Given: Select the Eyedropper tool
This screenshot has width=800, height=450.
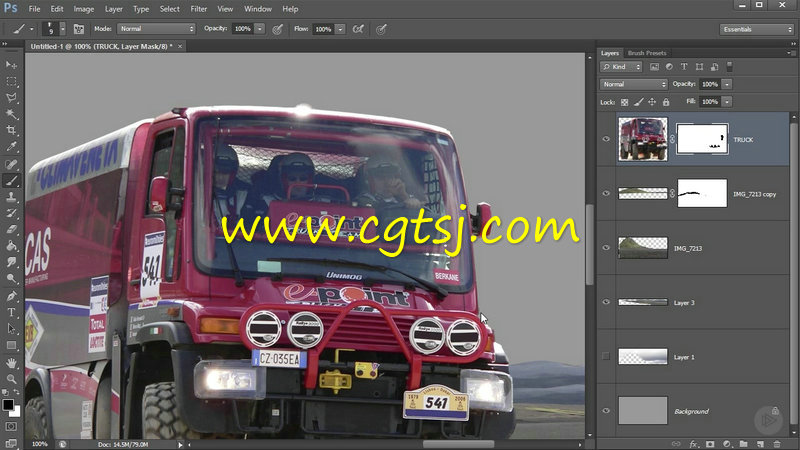Looking at the screenshot, I should pos(11,147).
